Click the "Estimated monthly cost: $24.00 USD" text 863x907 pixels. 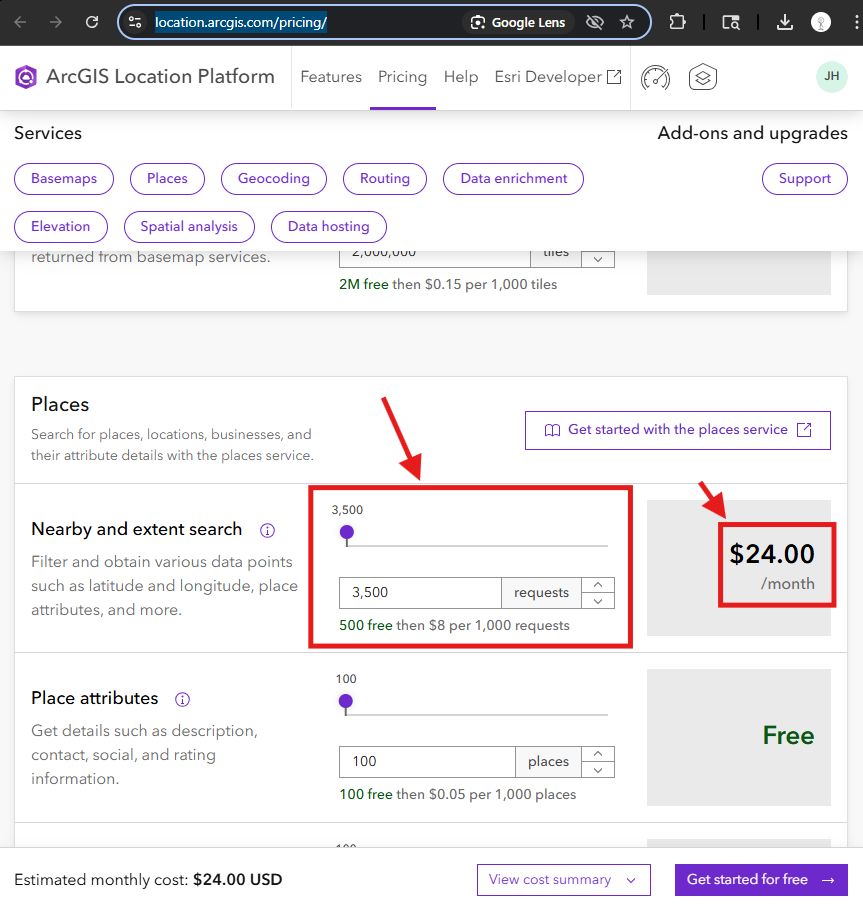[148, 880]
